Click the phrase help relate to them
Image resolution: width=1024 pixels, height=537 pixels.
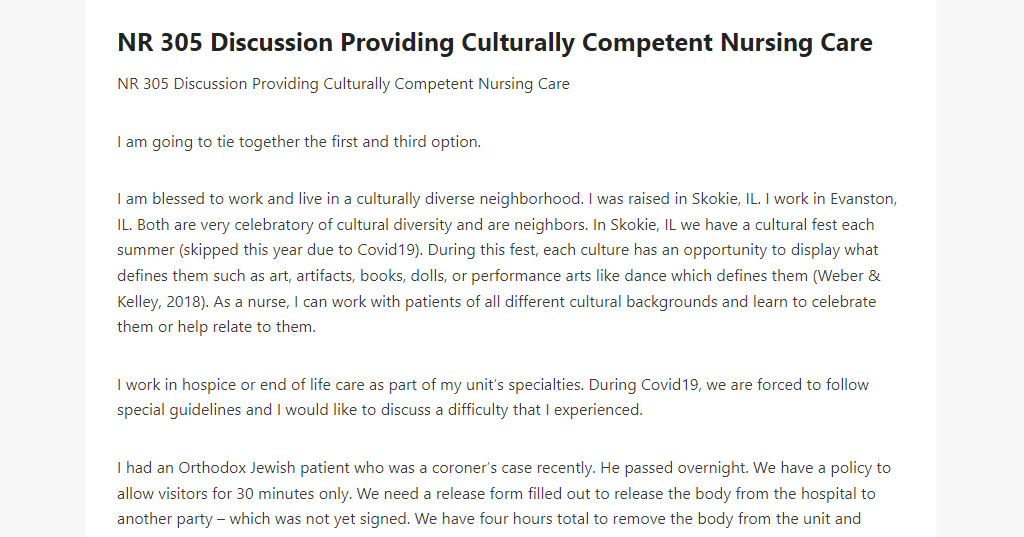tap(246, 327)
